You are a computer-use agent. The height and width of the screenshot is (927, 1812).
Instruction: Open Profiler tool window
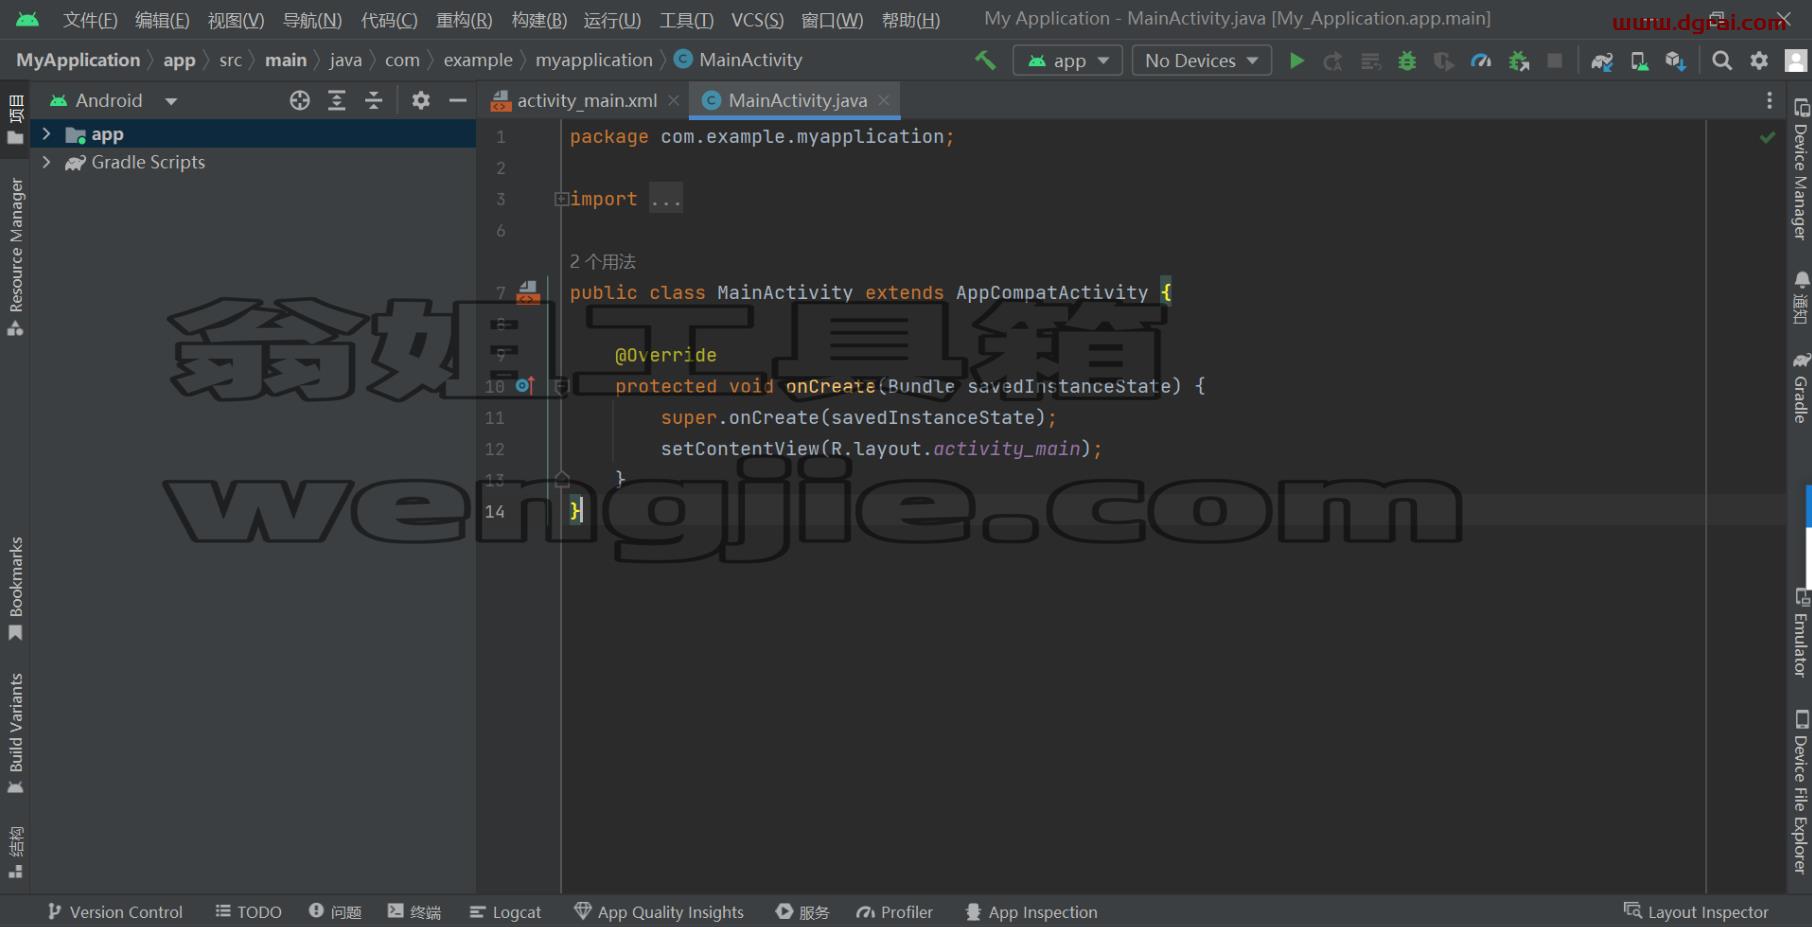[894, 912]
